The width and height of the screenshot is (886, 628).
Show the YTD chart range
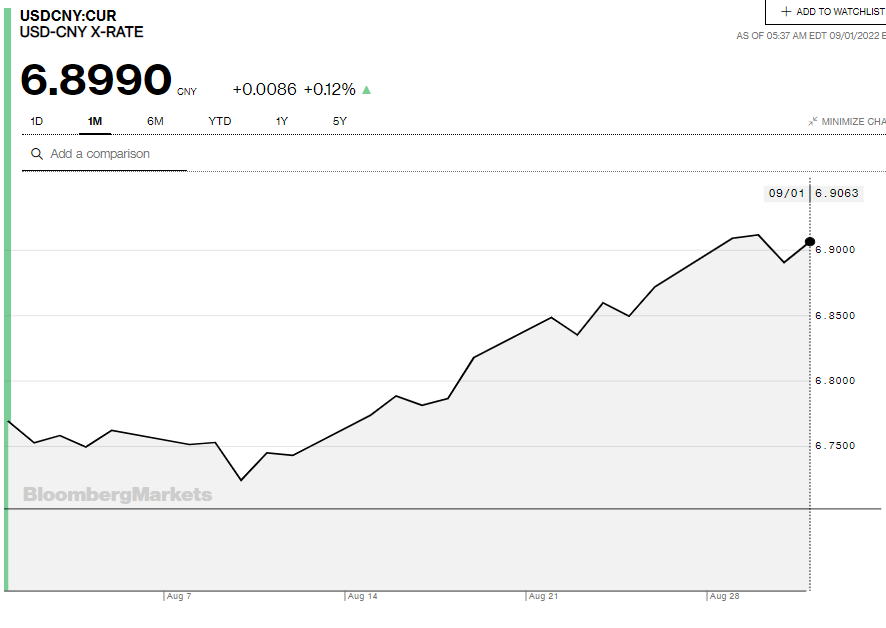[x=220, y=121]
